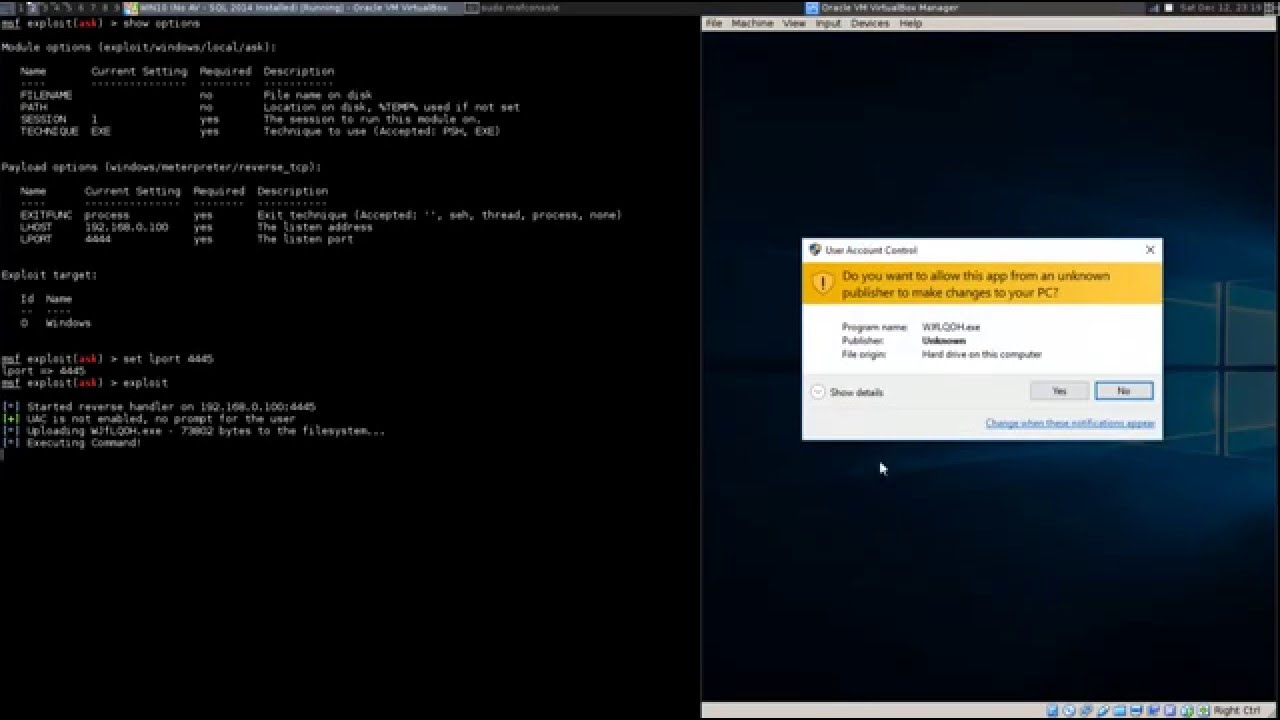Click 'Executing Command!' terminal line
Viewport: 1280px width, 720px height.
71,443
